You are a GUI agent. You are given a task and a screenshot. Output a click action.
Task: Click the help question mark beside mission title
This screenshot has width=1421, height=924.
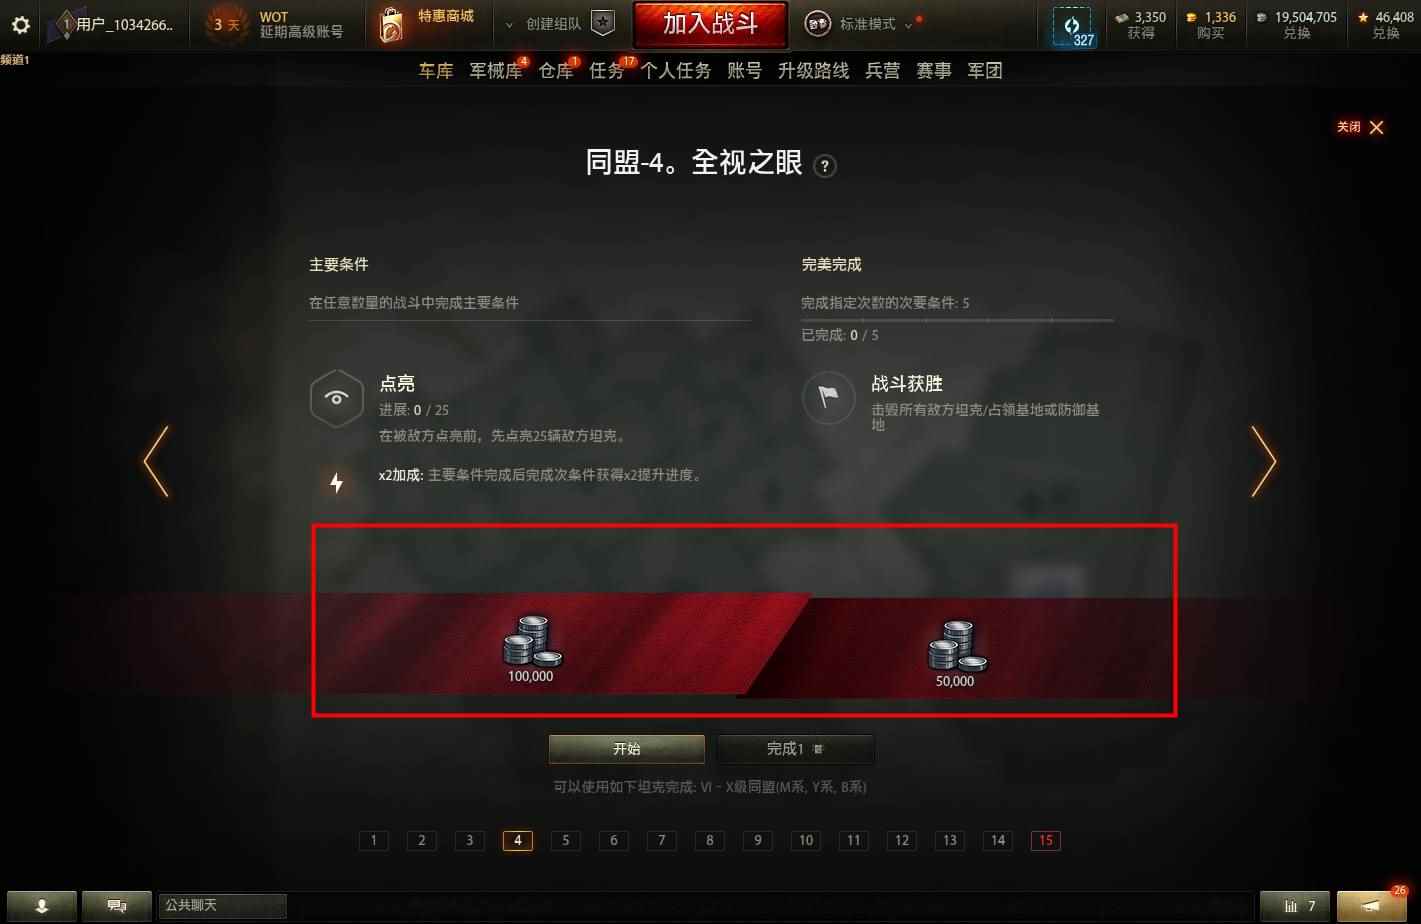click(825, 166)
